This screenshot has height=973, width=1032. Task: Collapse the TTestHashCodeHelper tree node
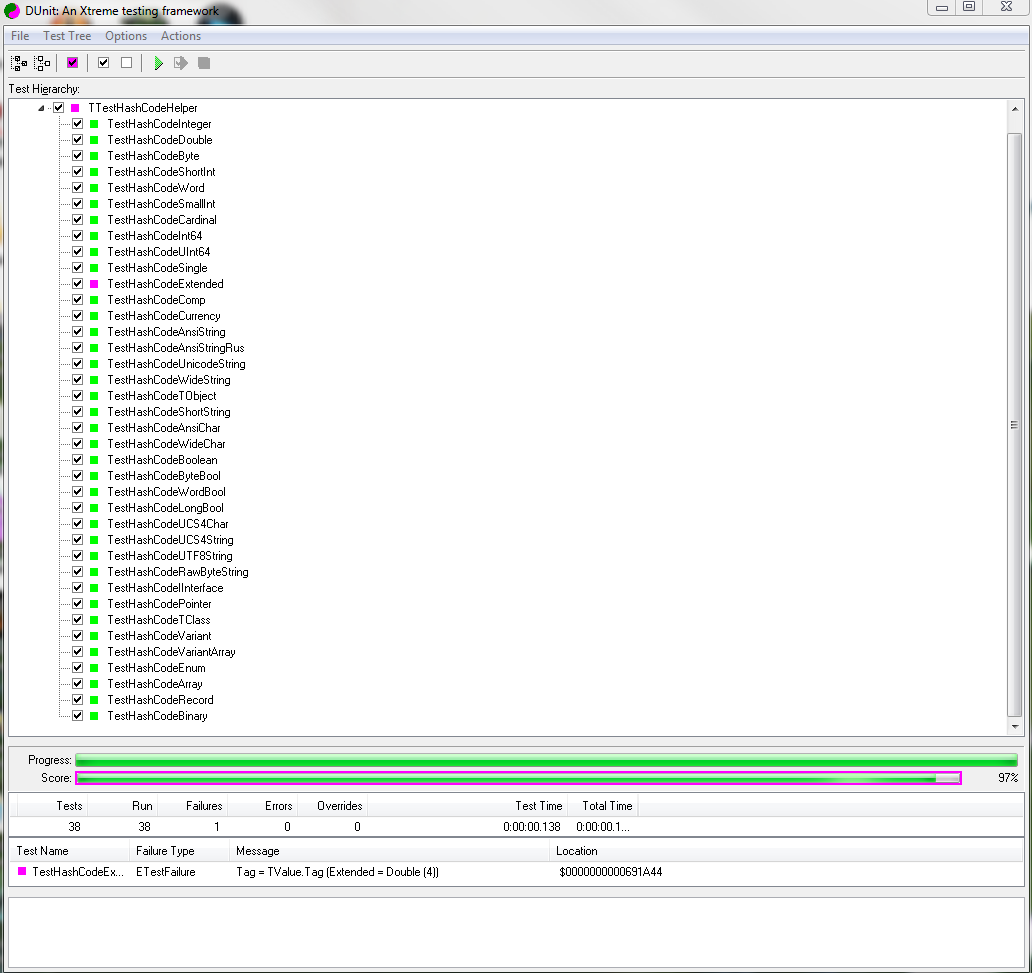click(41, 108)
